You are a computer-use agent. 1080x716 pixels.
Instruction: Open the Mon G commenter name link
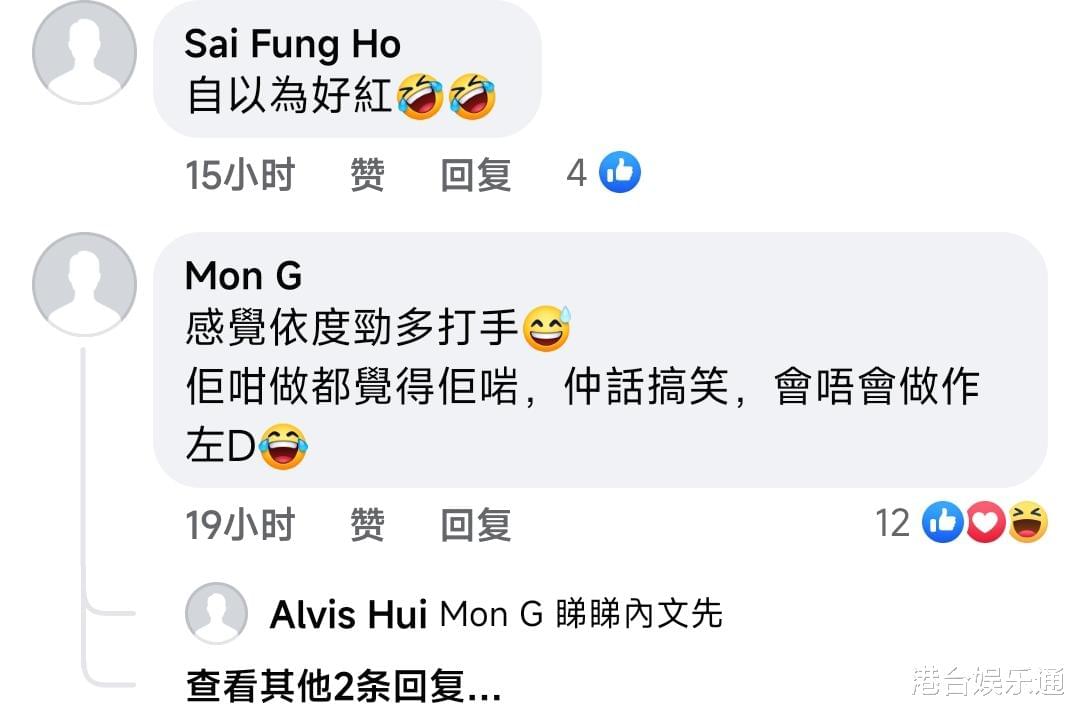point(244,275)
